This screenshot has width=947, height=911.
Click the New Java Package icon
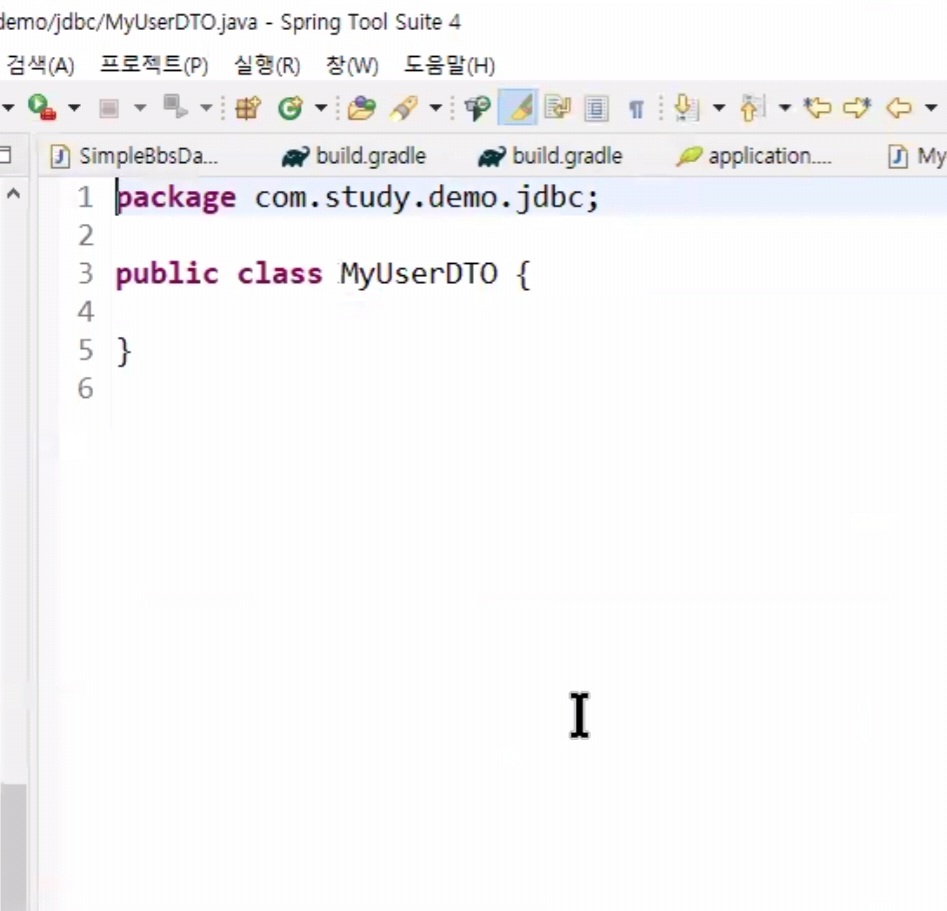pos(248,108)
